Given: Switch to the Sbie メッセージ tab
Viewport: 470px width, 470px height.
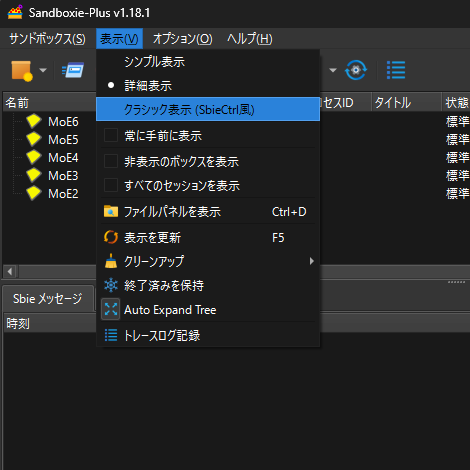Looking at the screenshot, I should [48, 299].
